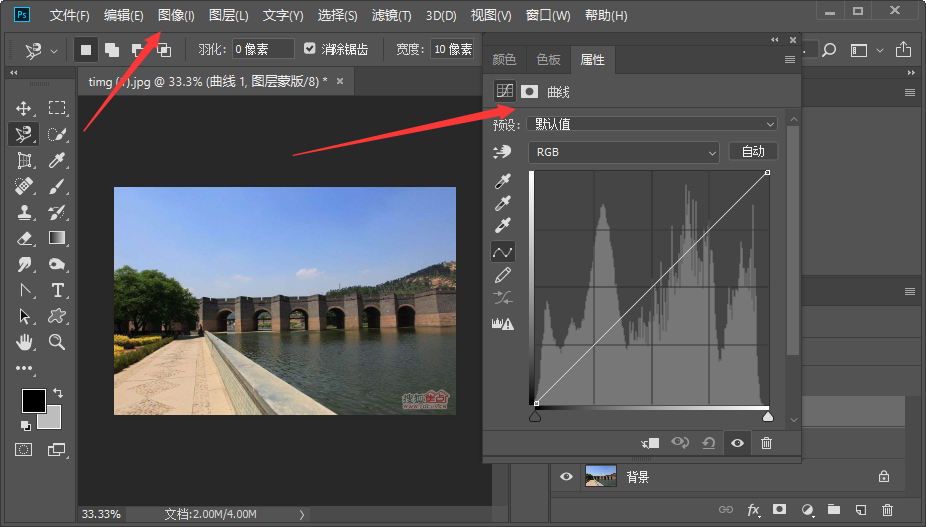Select the Horizontal Type tool
Screen dimensions: 926x527
coord(57,290)
